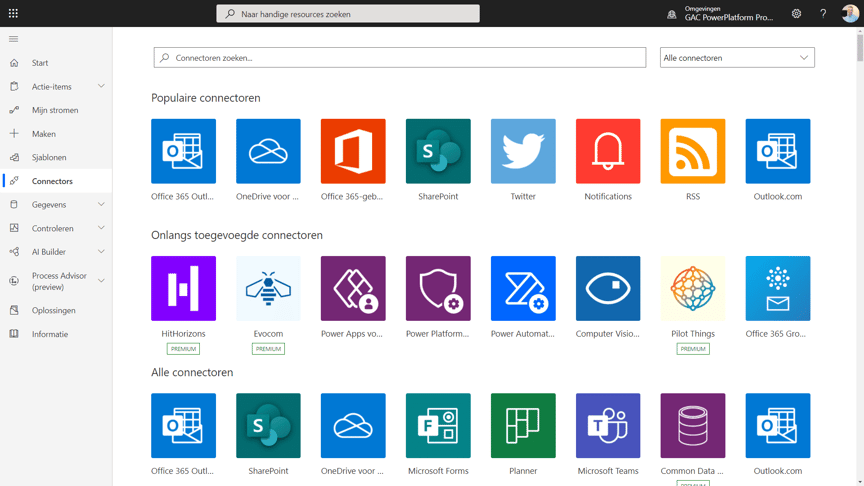Open OneDrive voor under Alle connectoren
The image size is (864, 486).
tap(353, 425)
